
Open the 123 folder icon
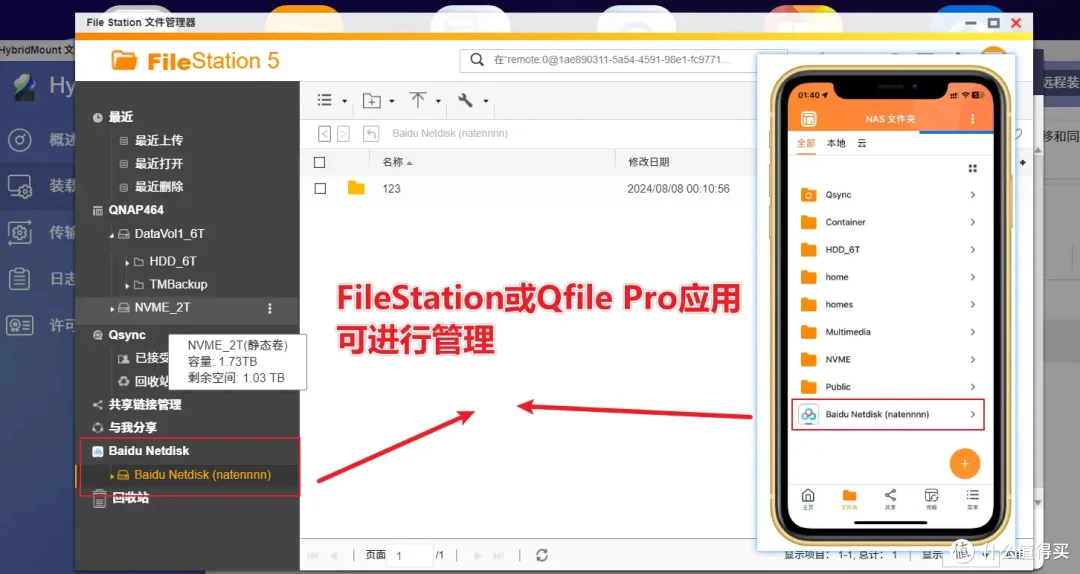[356, 187]
